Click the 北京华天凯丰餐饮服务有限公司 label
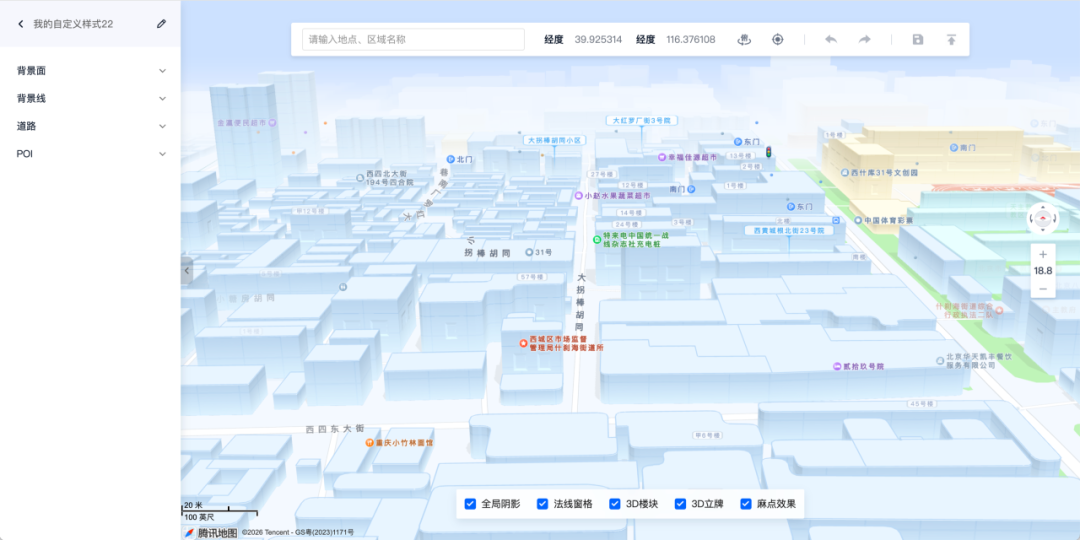Screen dimensions: 1080x540 979,361
